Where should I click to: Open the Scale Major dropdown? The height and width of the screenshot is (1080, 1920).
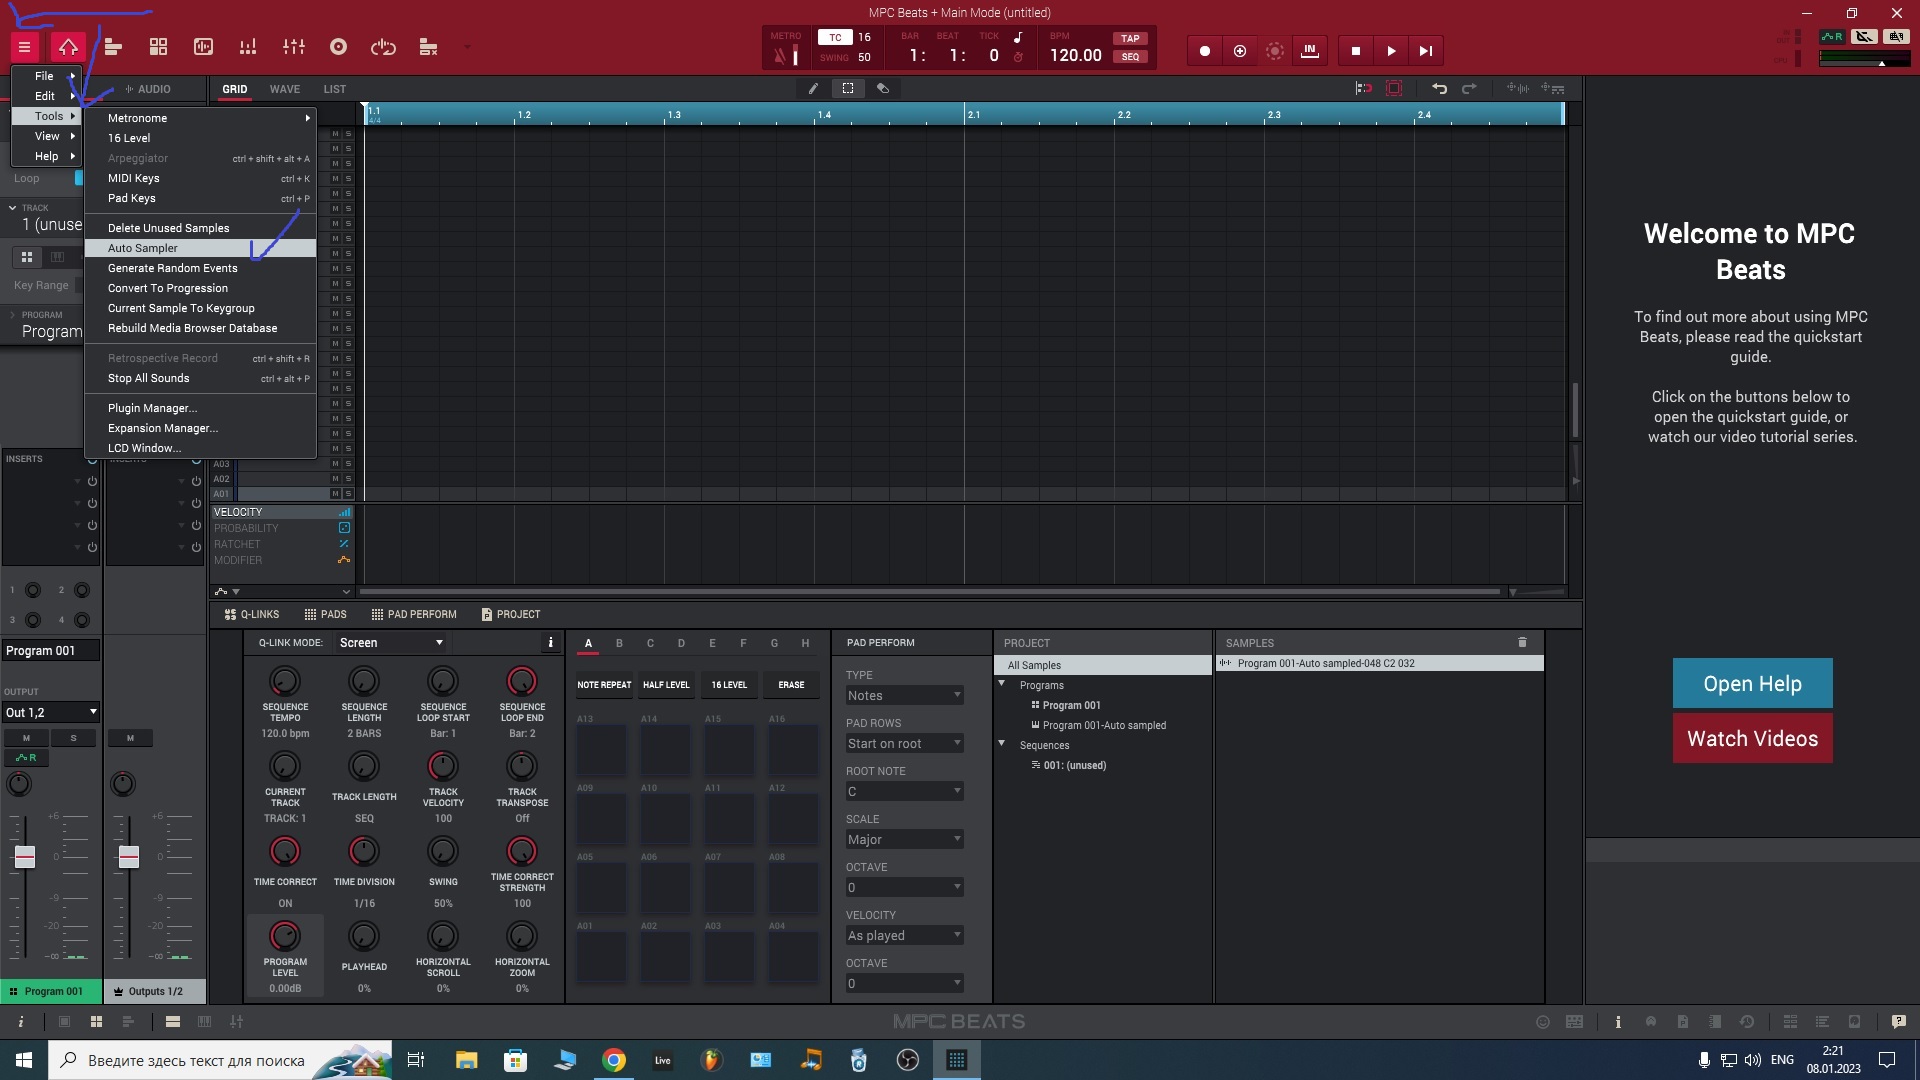(903, 840)
